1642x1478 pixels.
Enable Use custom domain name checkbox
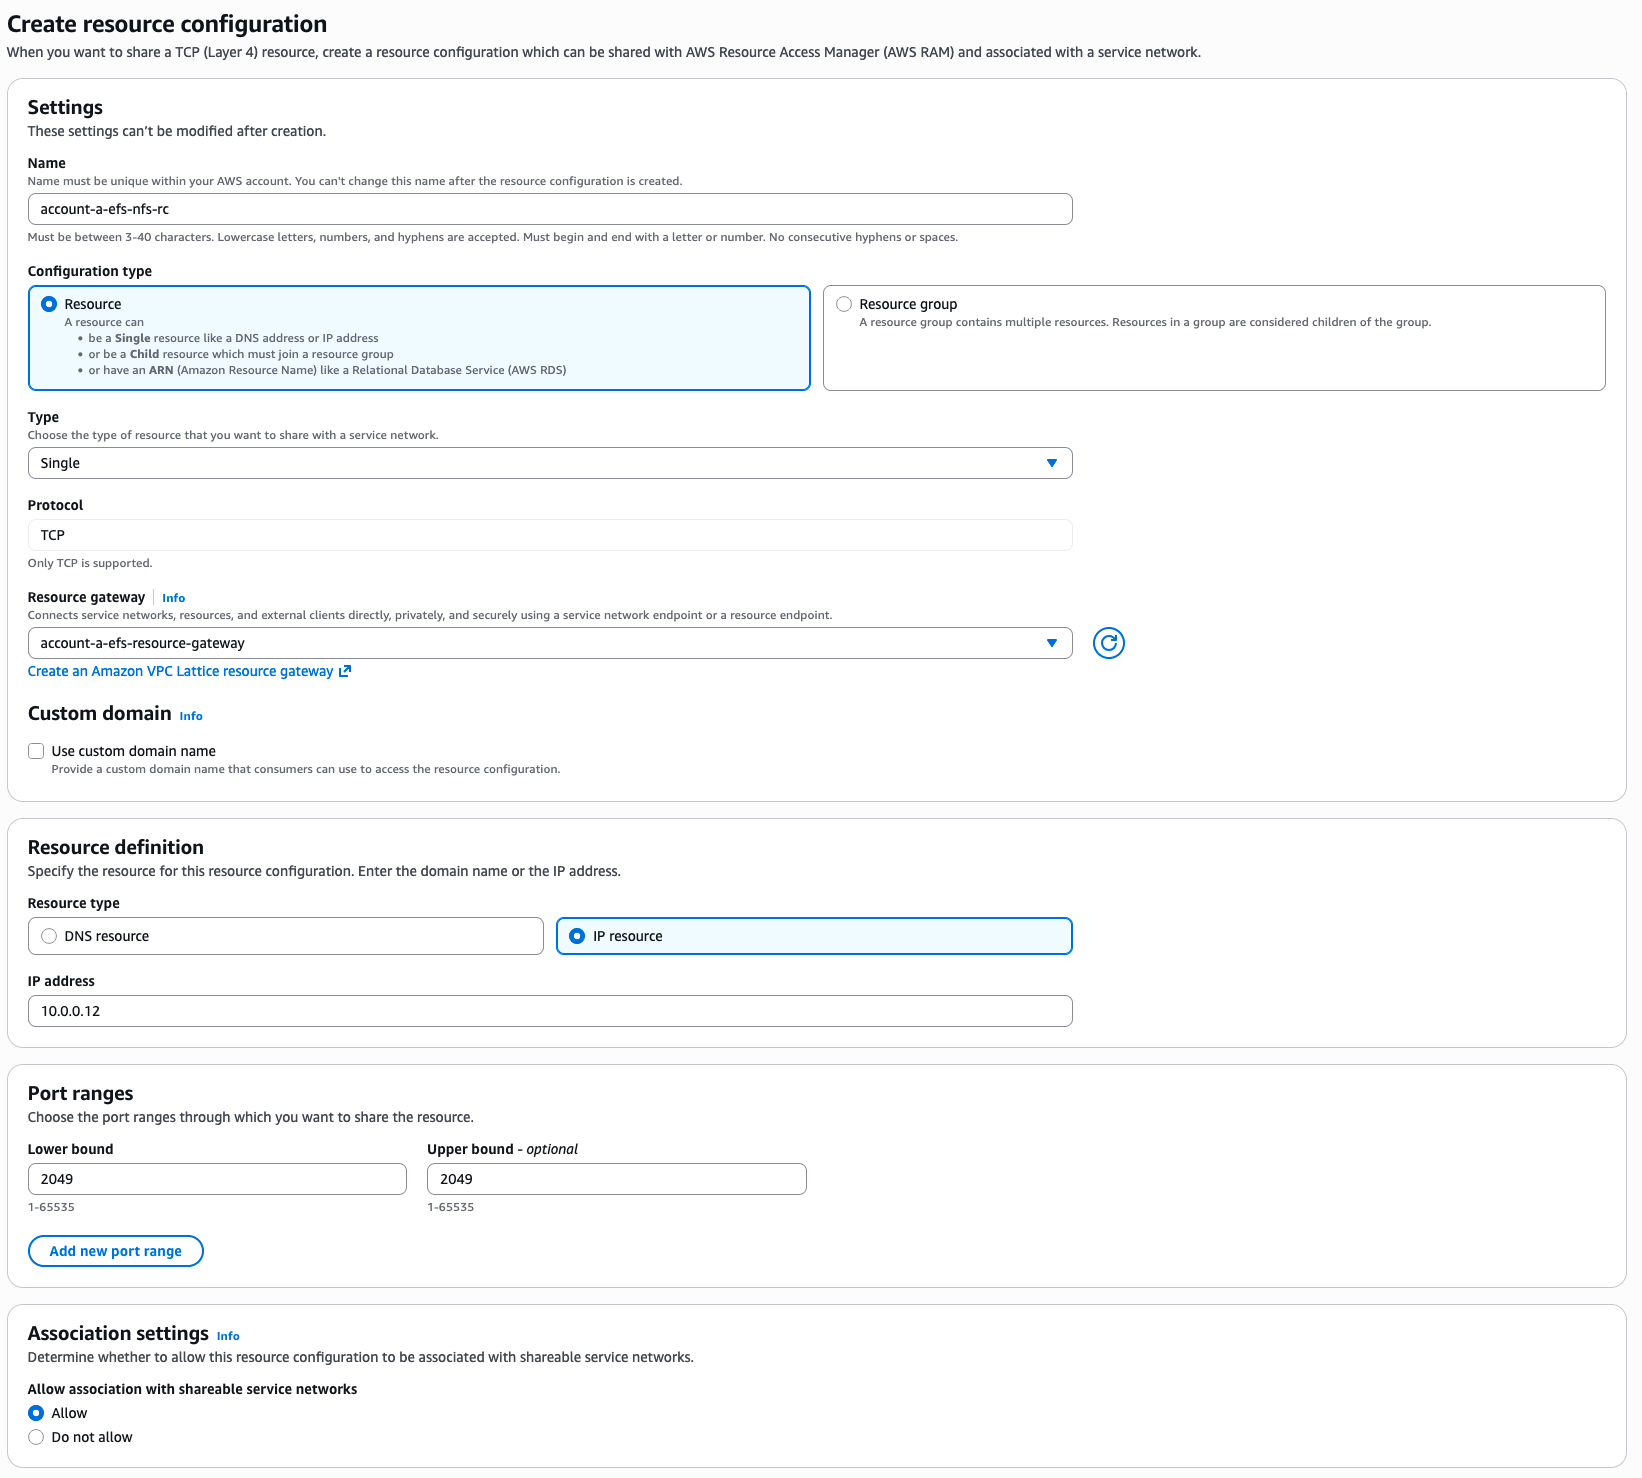coord(36,751)
